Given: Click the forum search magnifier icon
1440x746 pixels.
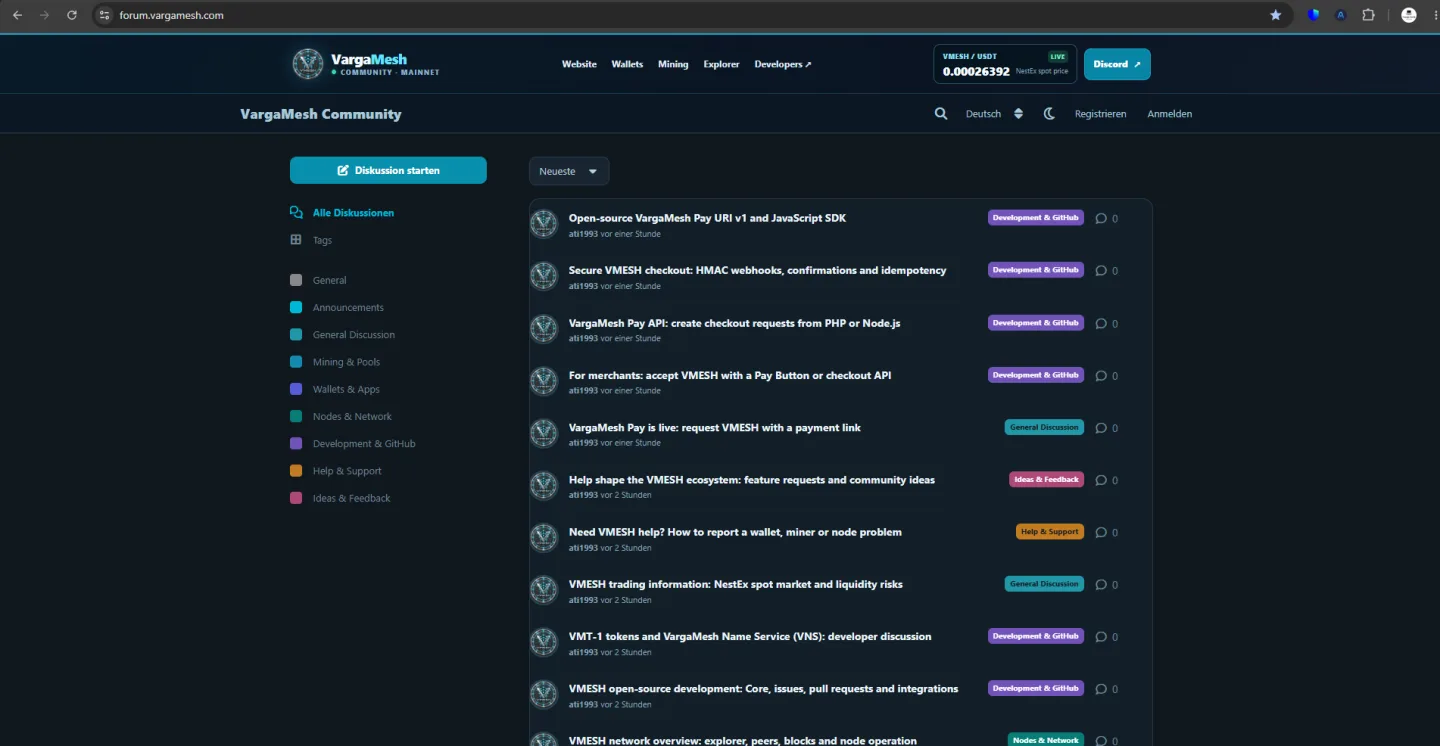Looking at the screenshot, I should pos(941,114).
